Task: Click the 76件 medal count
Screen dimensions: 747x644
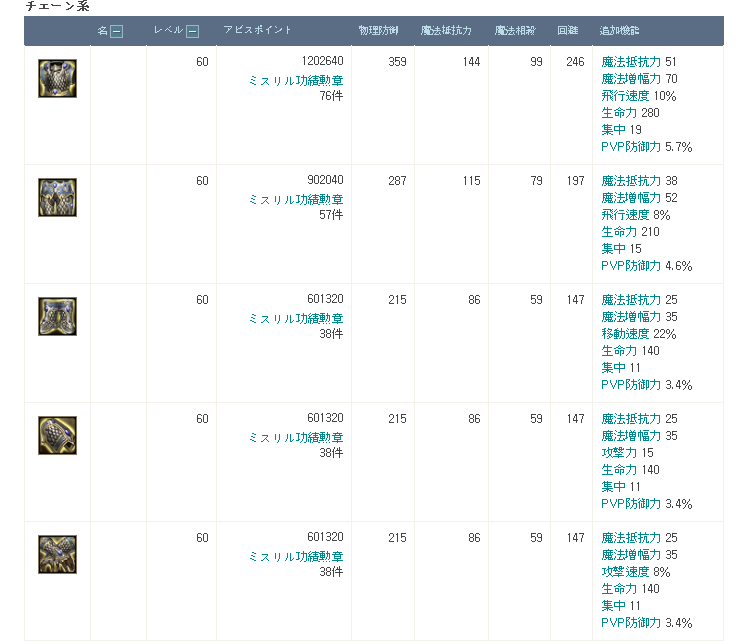Action: pyautogui.click(x=331, y=96)
